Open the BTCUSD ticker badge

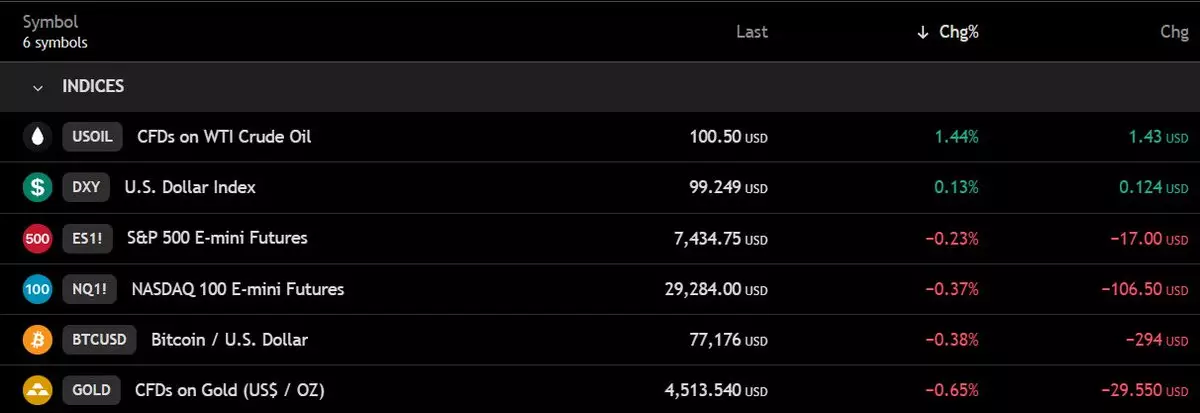point(100,340)
